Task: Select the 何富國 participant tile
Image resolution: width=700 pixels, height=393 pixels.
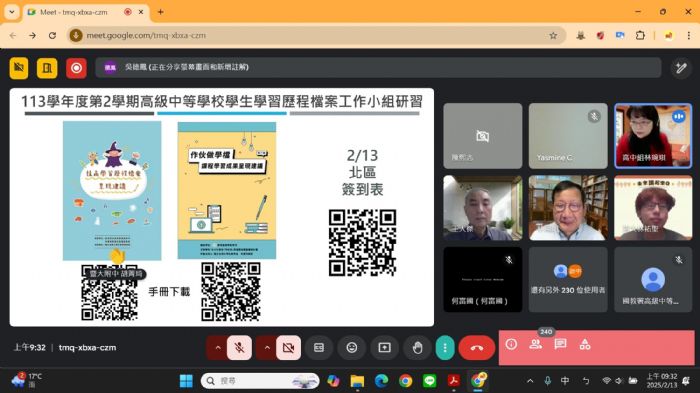Action: point(483,280)
